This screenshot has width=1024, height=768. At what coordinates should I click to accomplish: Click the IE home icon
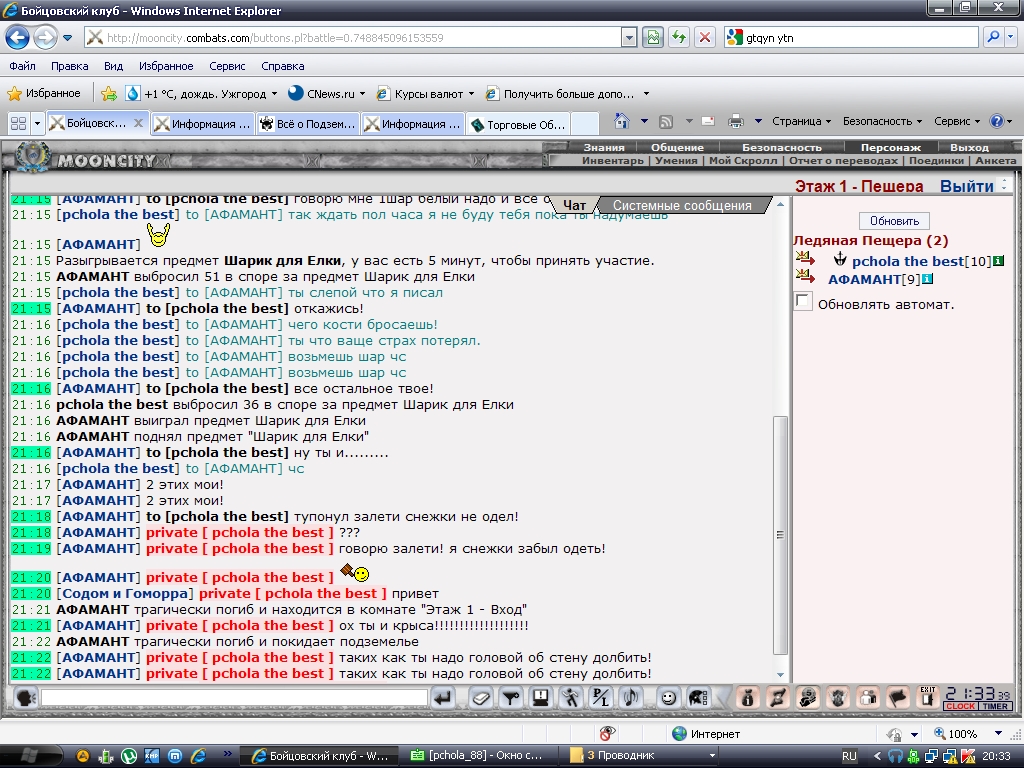click(x=622, y=121)
